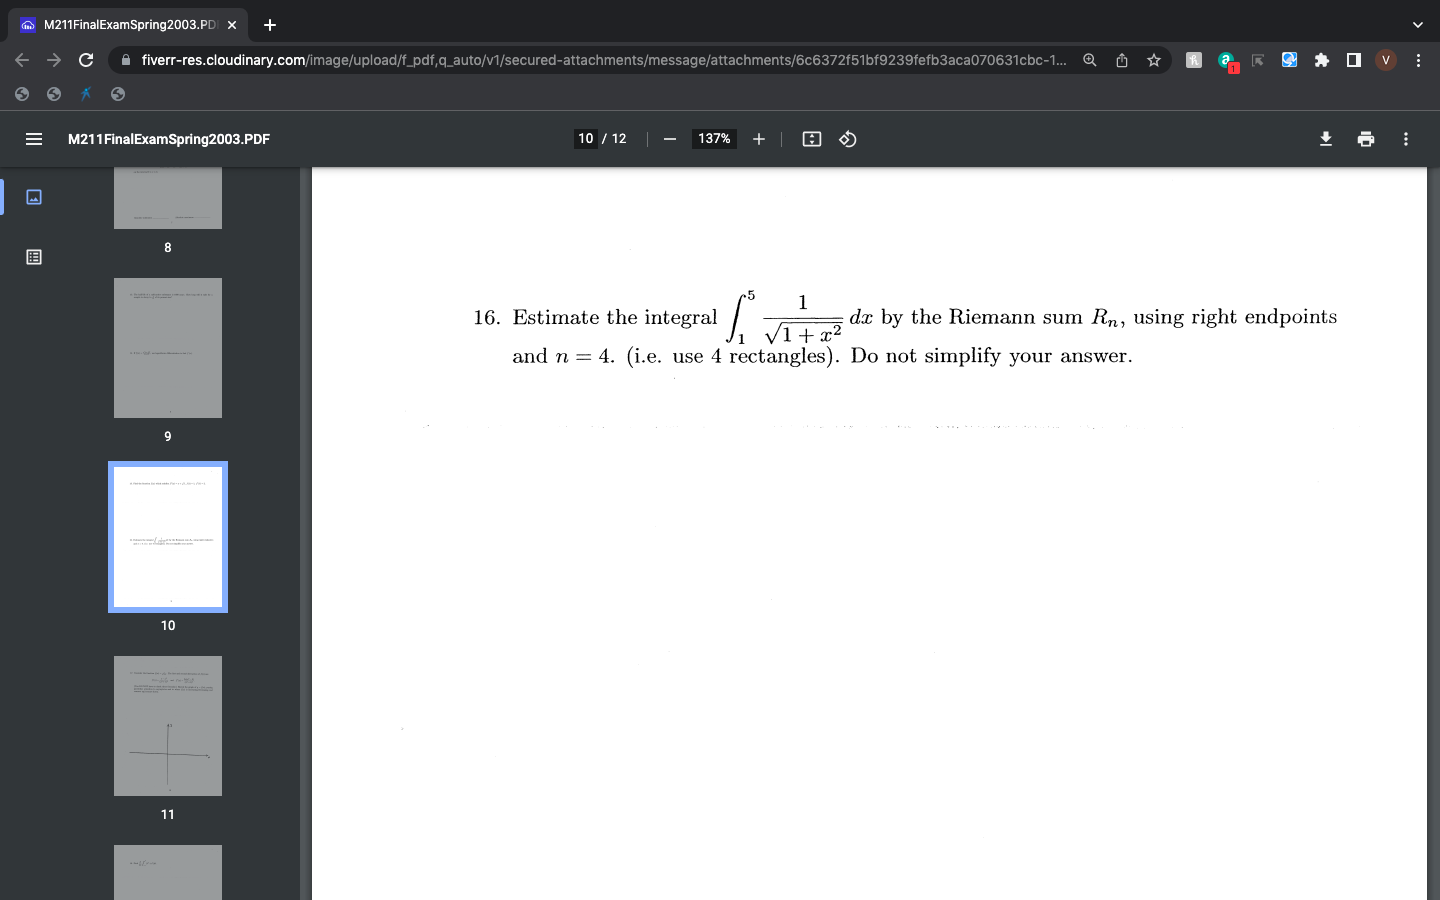Share this page from address bar
The image size is (1440, 900).
(1122, 60)
